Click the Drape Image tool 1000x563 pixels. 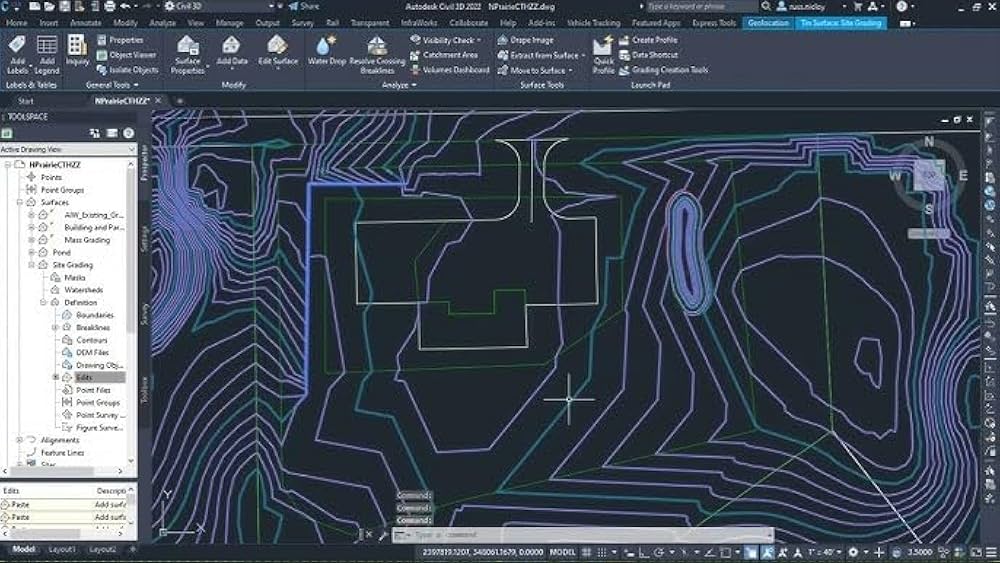525,40
